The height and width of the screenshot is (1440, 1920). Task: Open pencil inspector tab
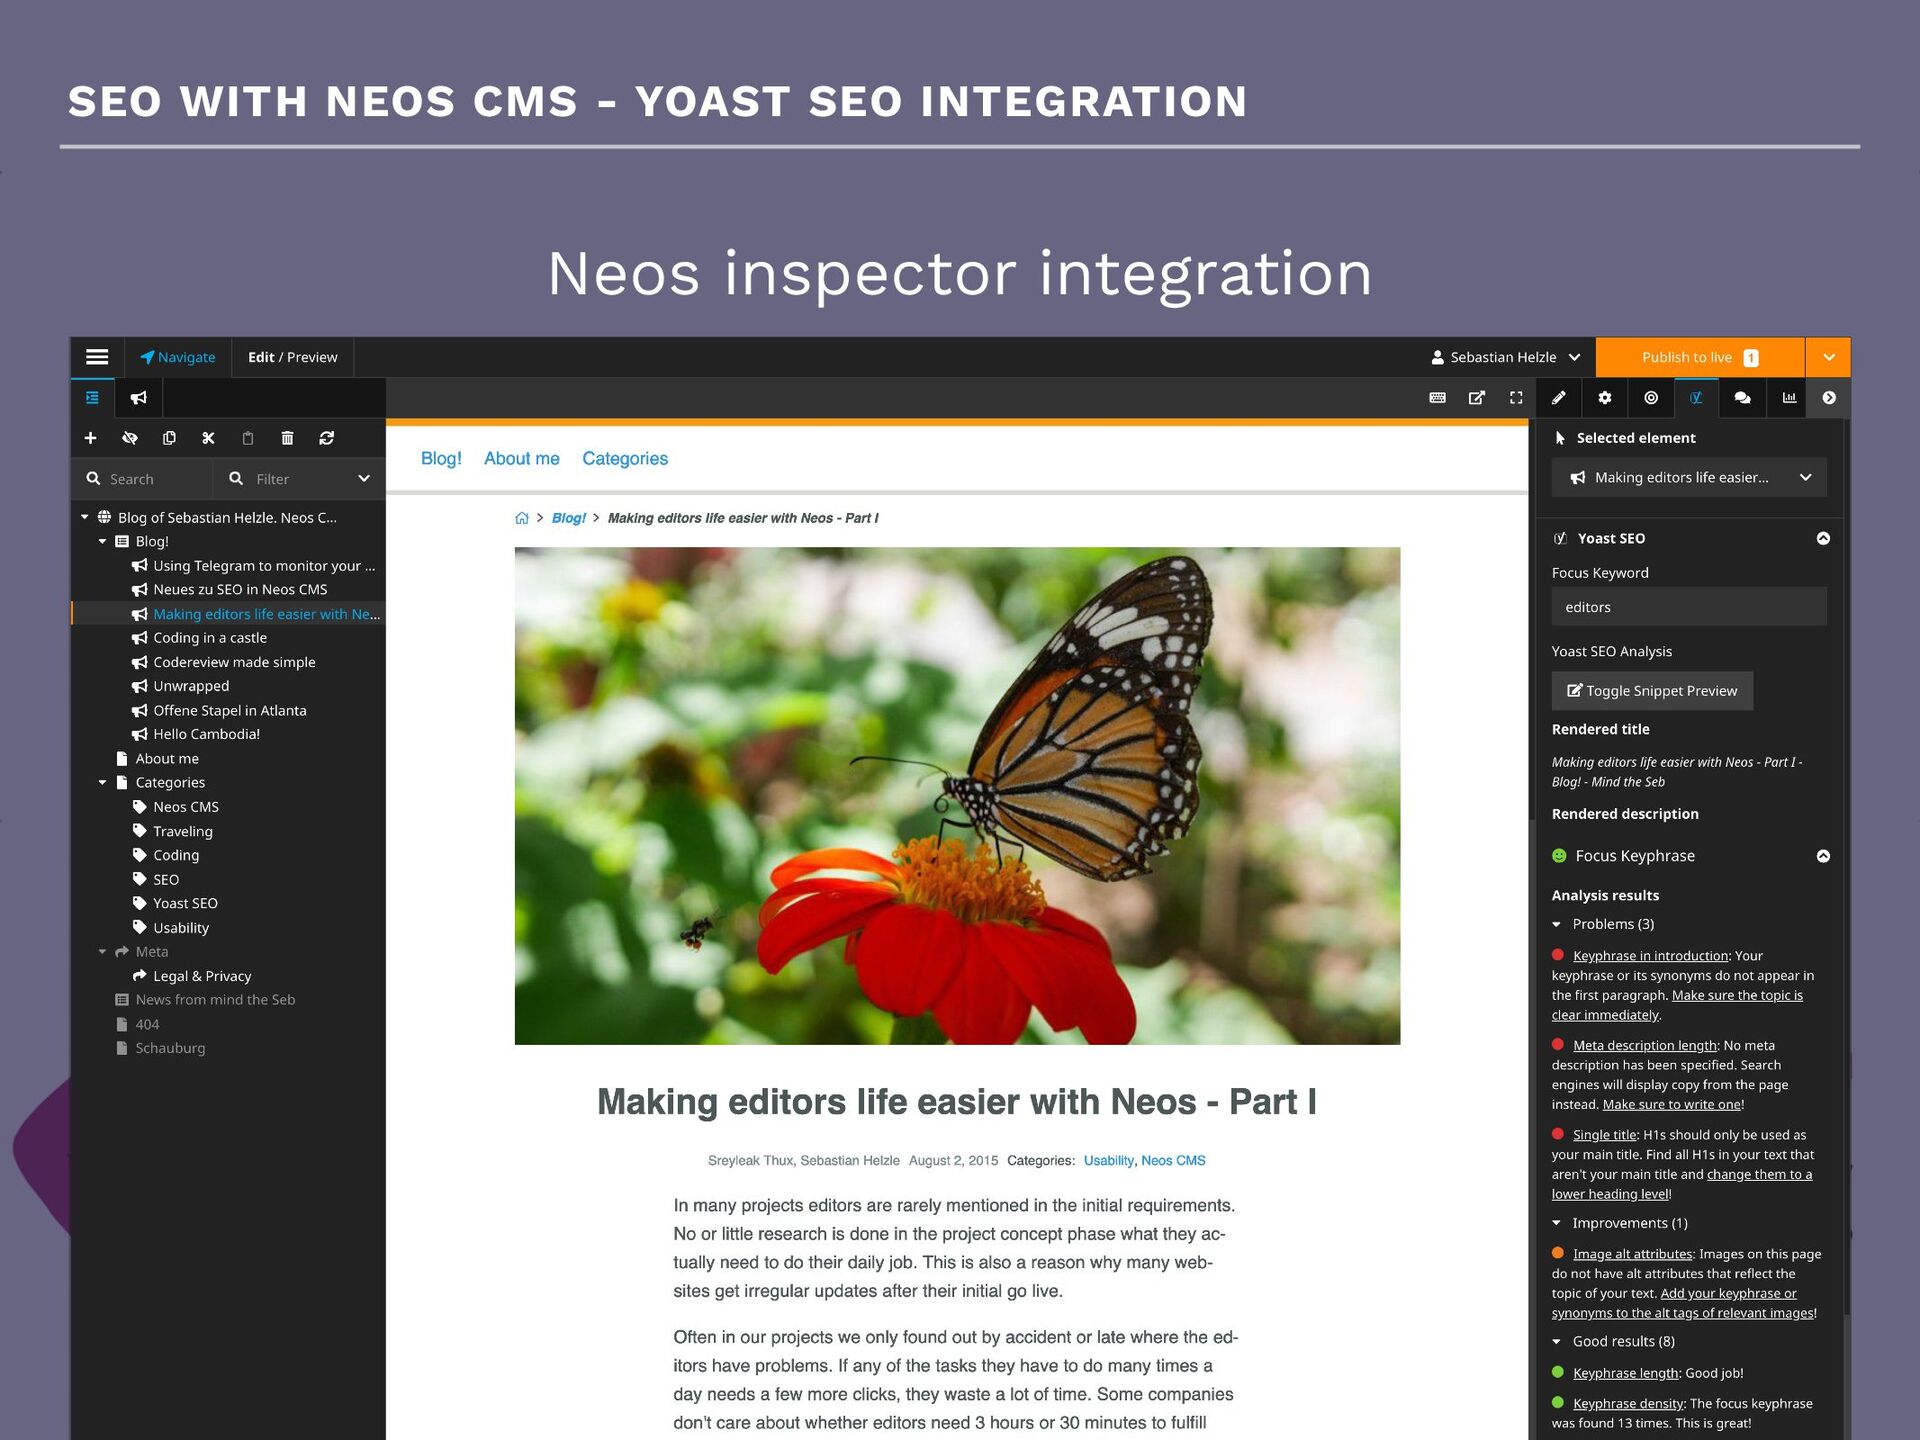pos(1559,398)
